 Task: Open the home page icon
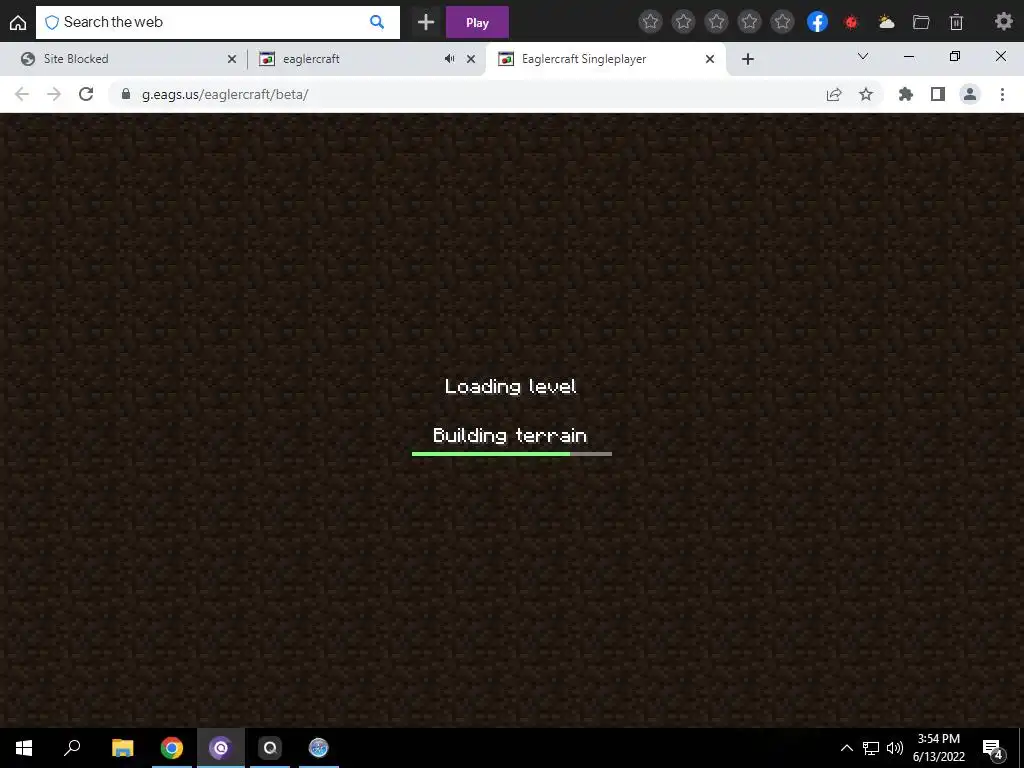pyautogui.click(x=18, y=23)
